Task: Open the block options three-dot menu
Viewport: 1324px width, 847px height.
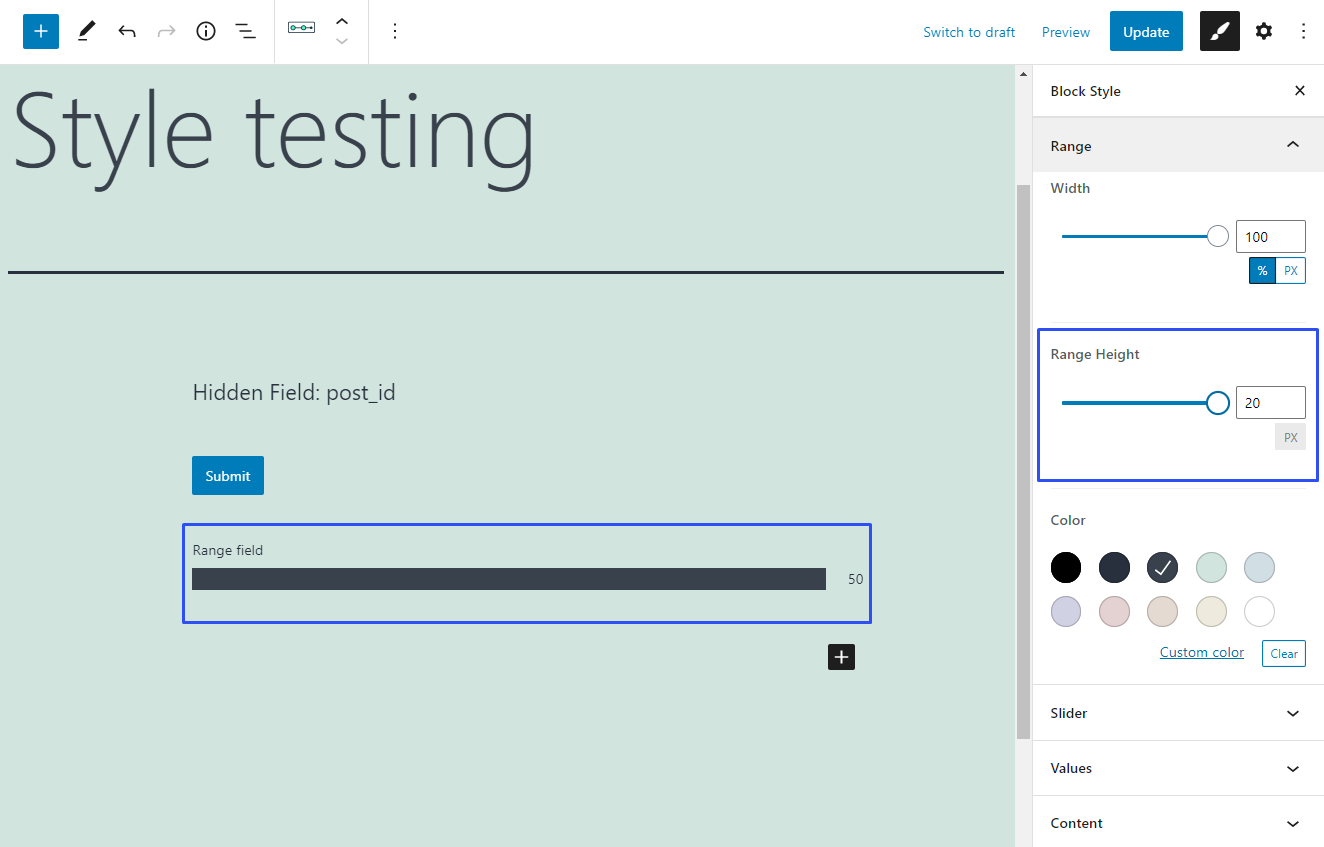Action: pyautogui.click(x=395, y=31)
